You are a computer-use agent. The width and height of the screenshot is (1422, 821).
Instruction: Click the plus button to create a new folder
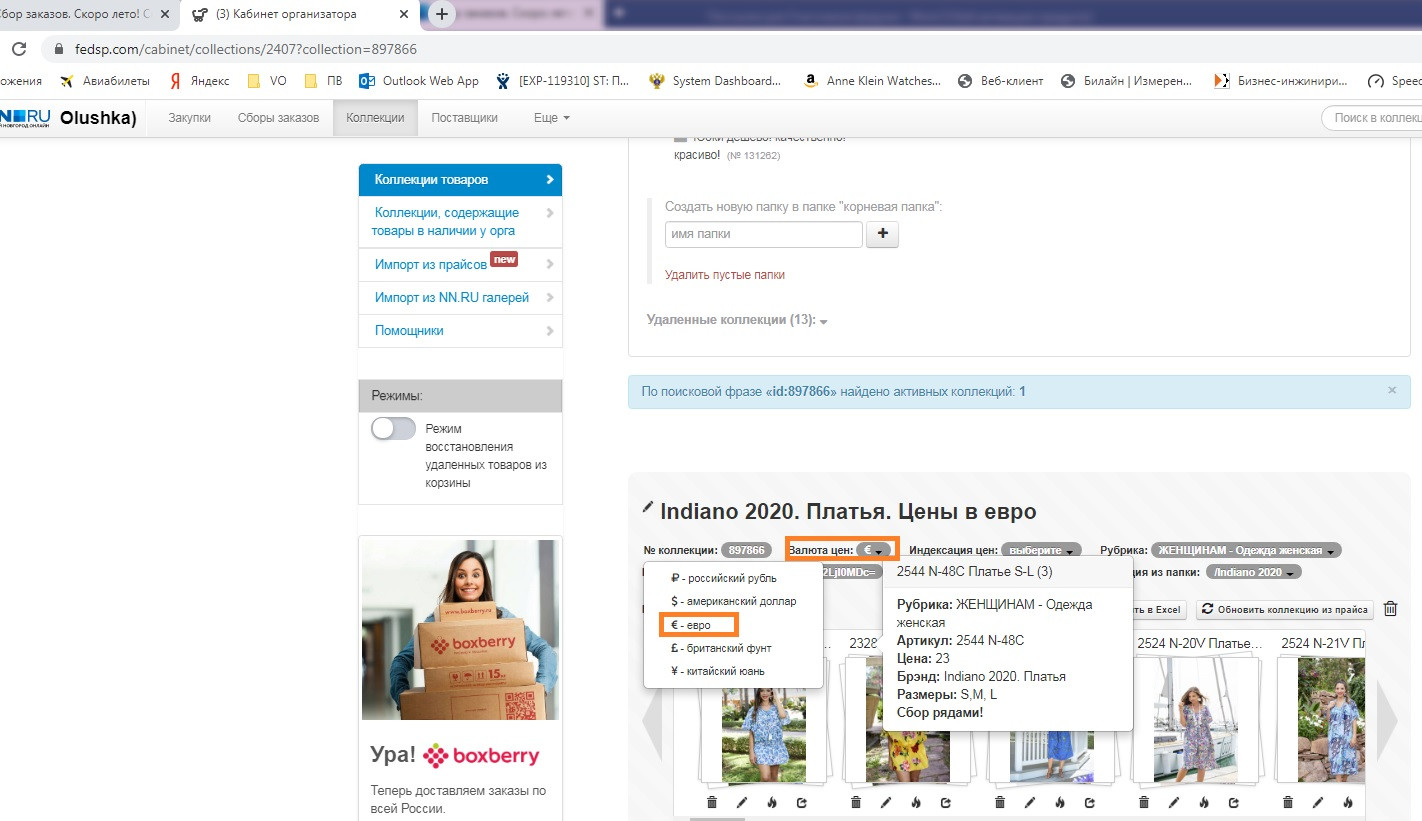pyautogui.click(x=882, y=235)
